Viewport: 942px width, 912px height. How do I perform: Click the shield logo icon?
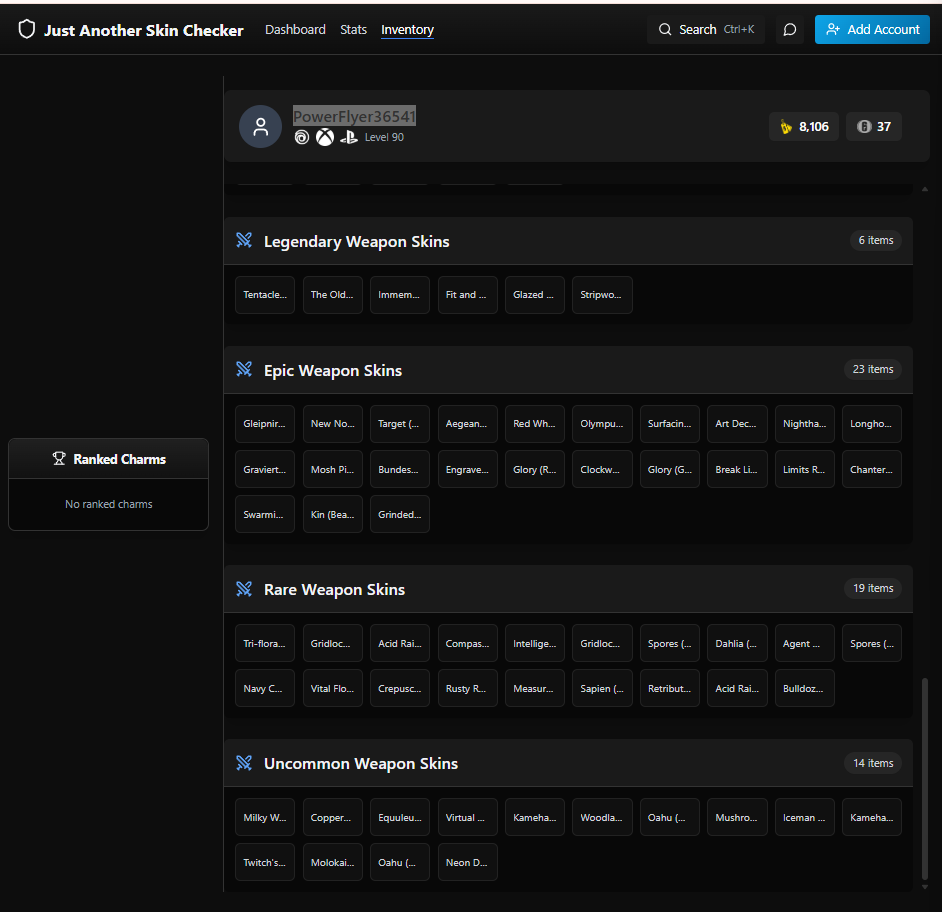(26, 29)
